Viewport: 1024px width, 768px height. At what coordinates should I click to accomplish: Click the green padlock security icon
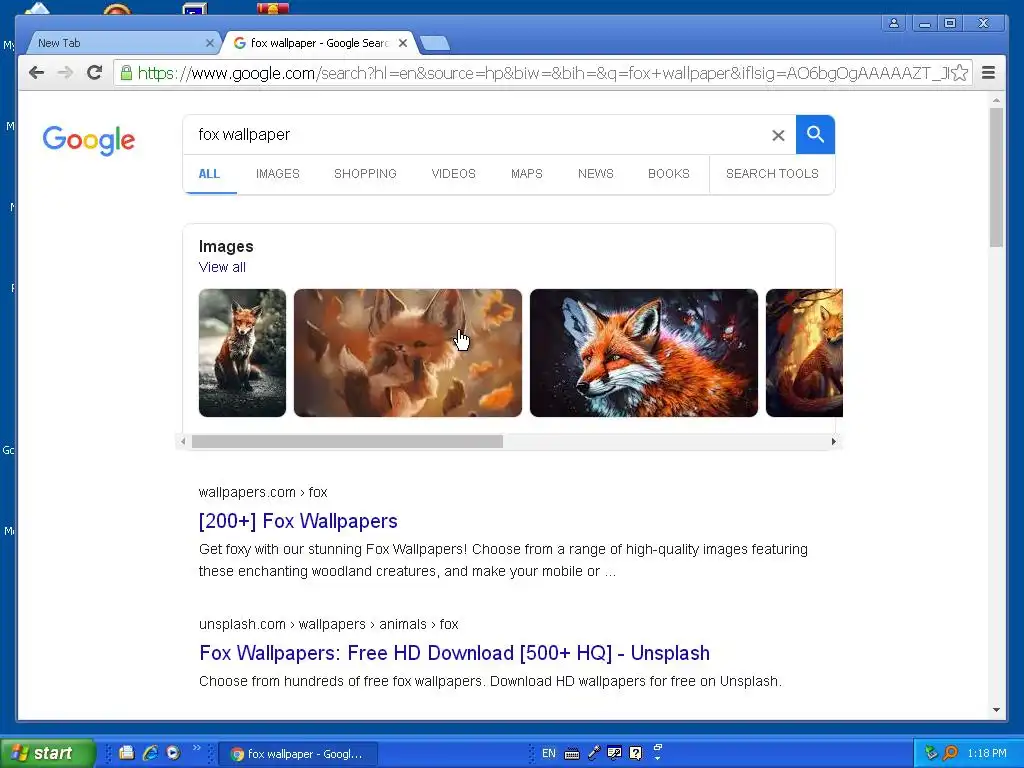[126, 73]
